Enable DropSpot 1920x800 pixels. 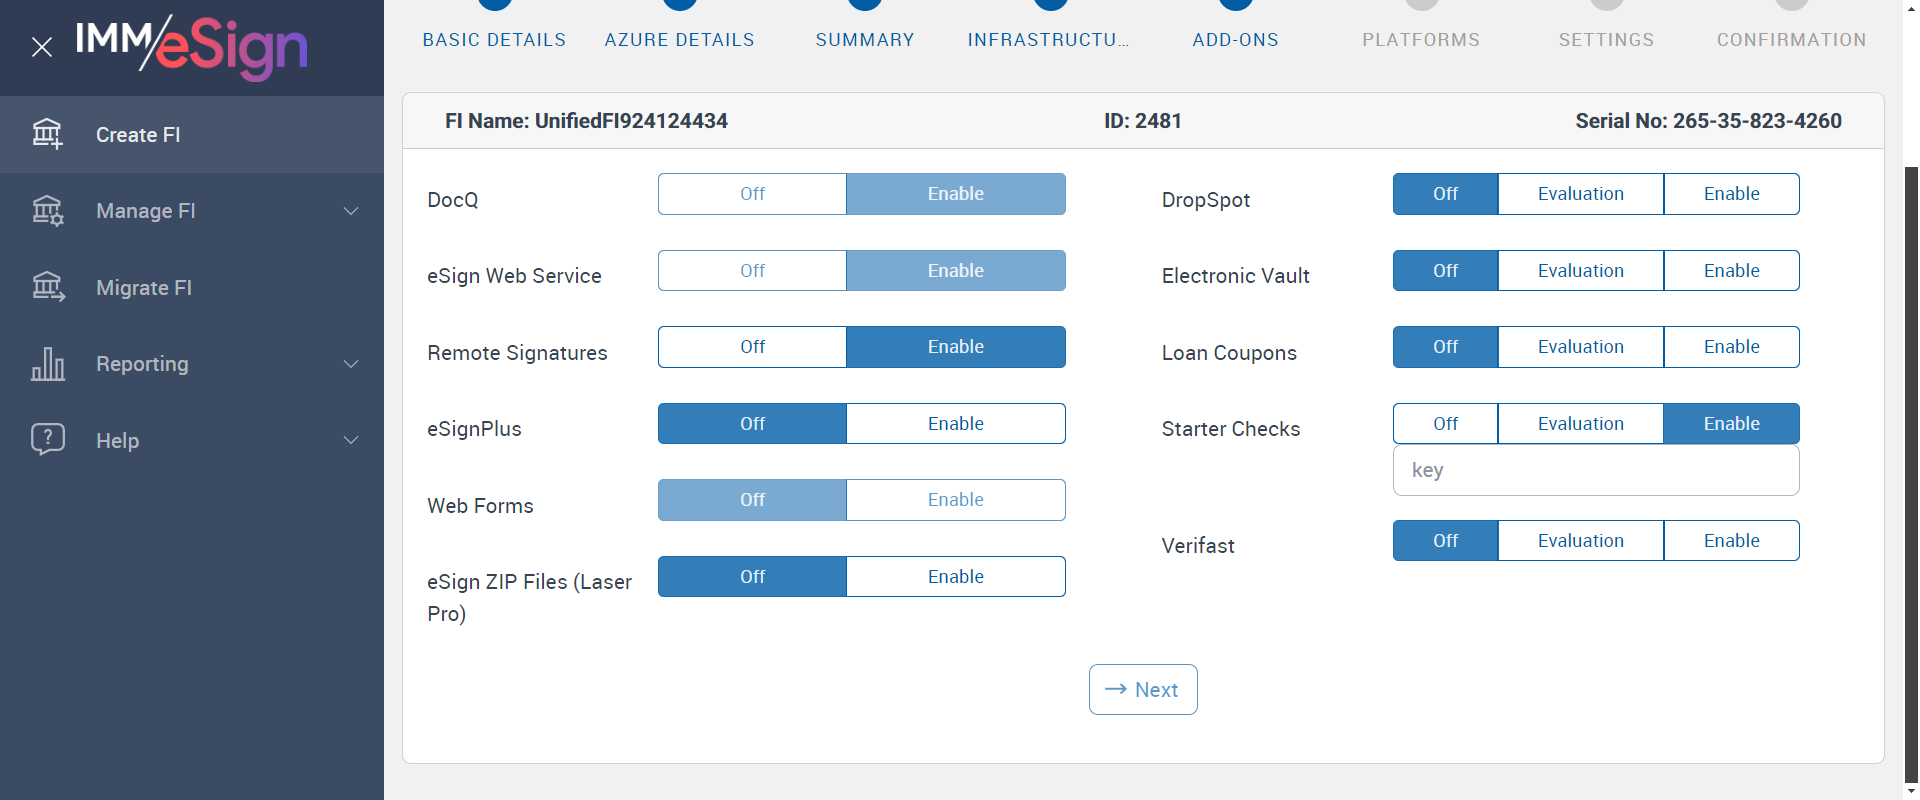(x=1732, y=194)
